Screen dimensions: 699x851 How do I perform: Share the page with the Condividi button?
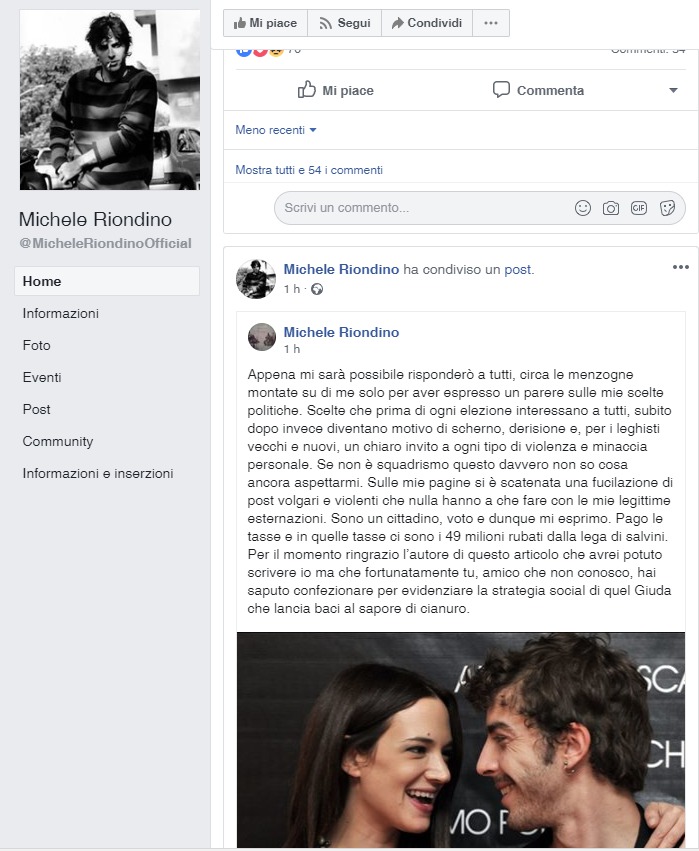click(427, 23)
